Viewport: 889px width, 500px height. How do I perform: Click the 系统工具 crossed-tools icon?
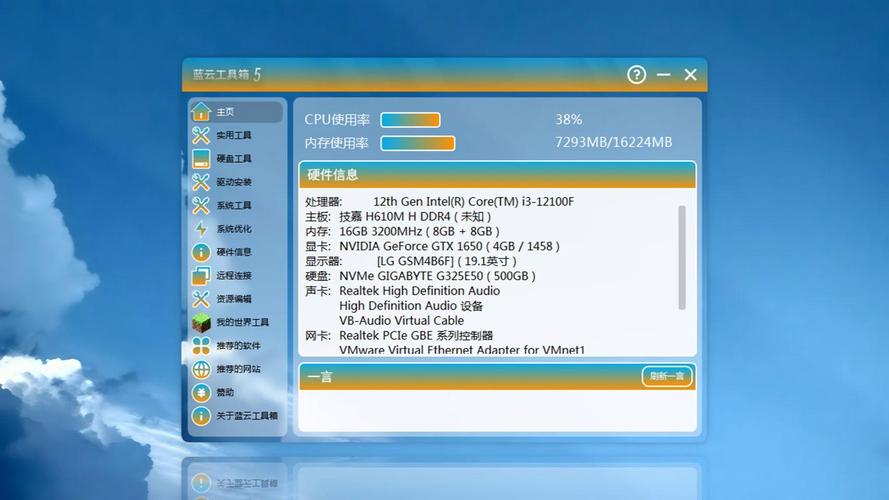[x=201, y=205]
